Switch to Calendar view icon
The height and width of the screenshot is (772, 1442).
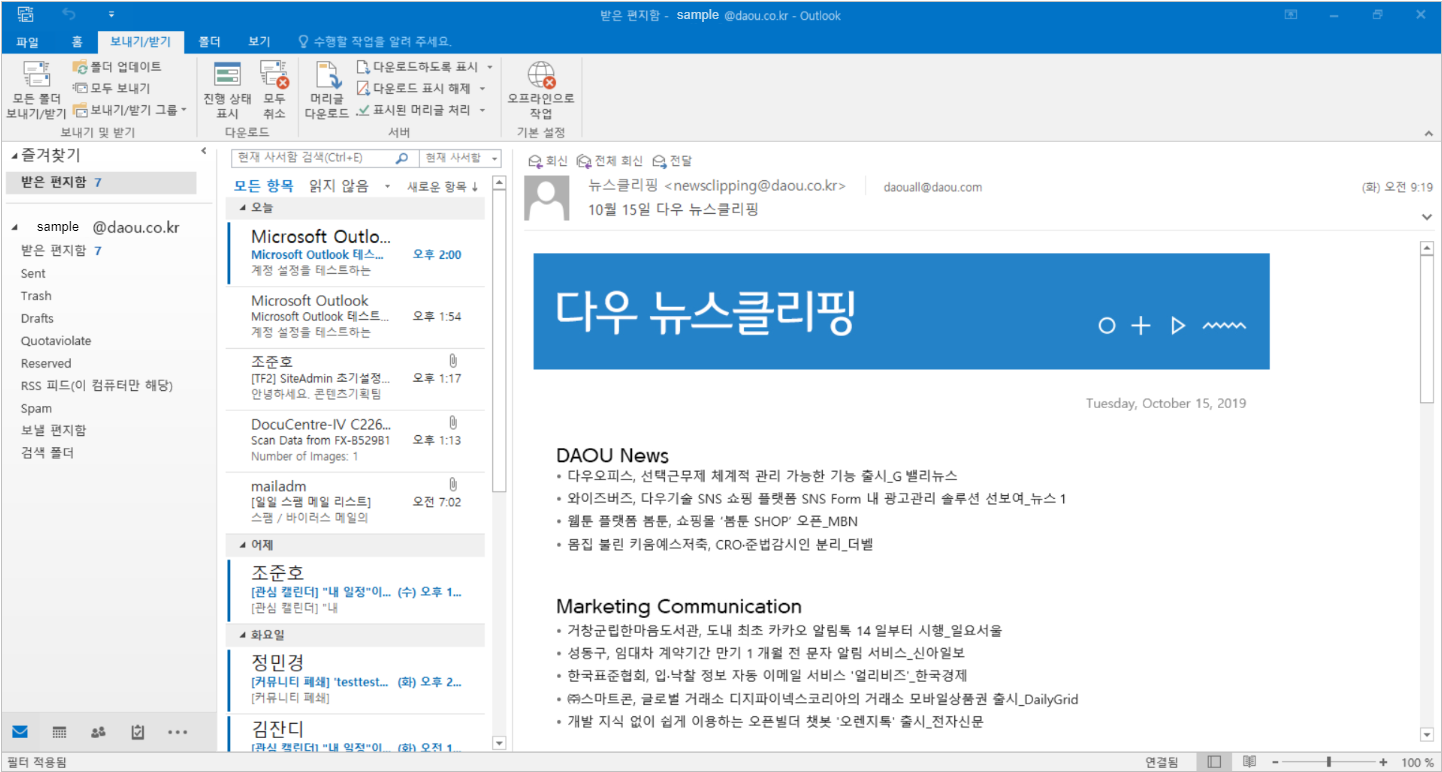pos(59,732)
